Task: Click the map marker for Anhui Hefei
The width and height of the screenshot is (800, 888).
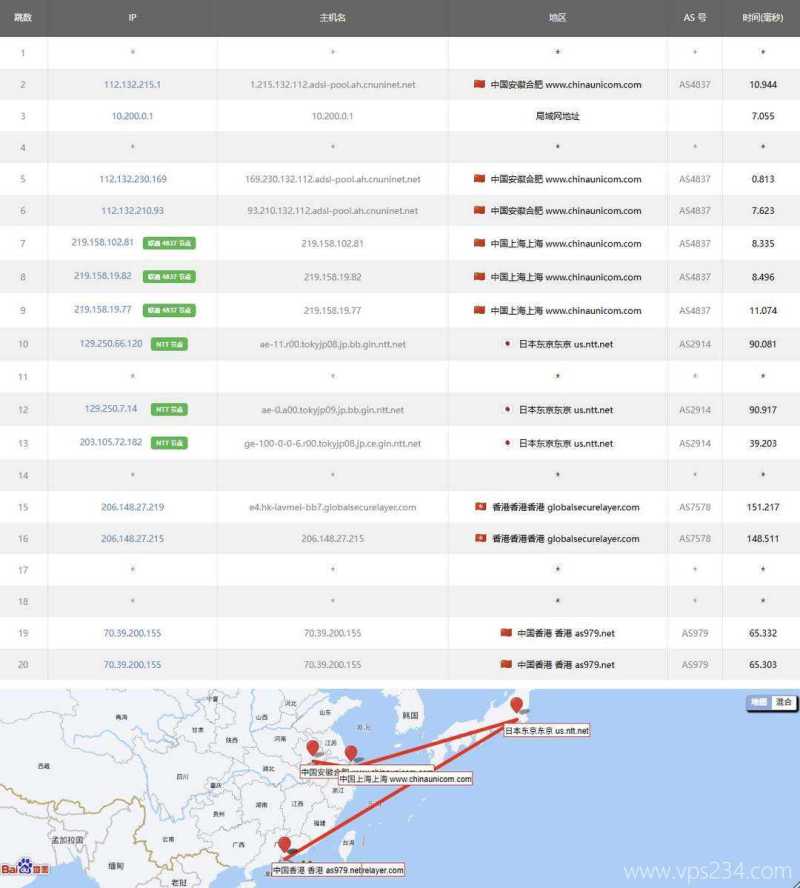Action: (313, 745)
